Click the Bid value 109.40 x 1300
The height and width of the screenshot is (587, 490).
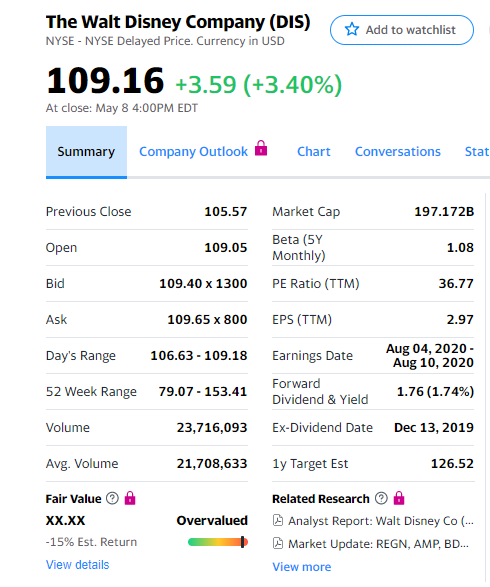tap(203, 283)
